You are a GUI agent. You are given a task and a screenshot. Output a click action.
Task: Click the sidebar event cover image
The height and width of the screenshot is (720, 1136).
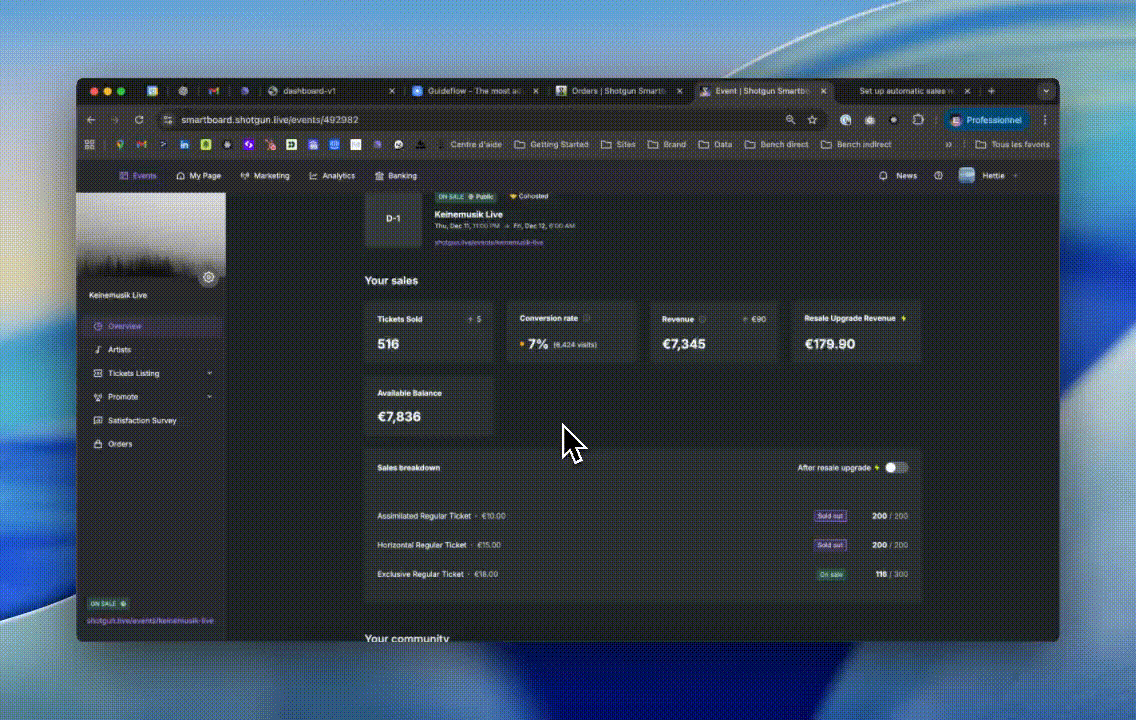(x=151, y=236)
